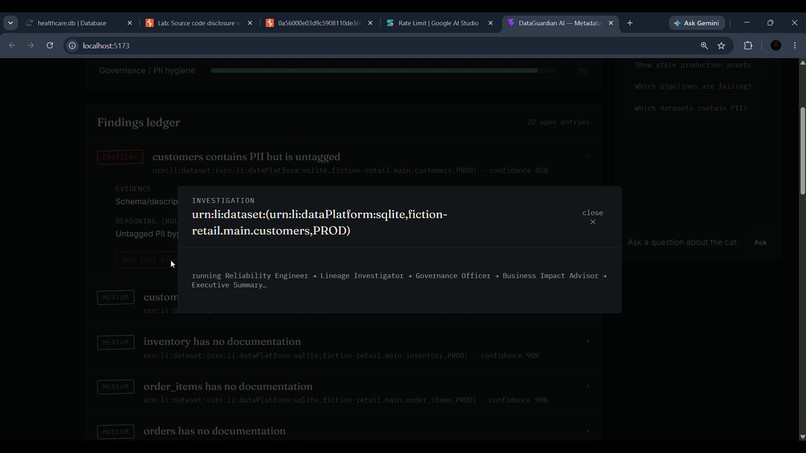
Task: Switch to Rate Limit Google AI Studio tab
Action: 438,23
